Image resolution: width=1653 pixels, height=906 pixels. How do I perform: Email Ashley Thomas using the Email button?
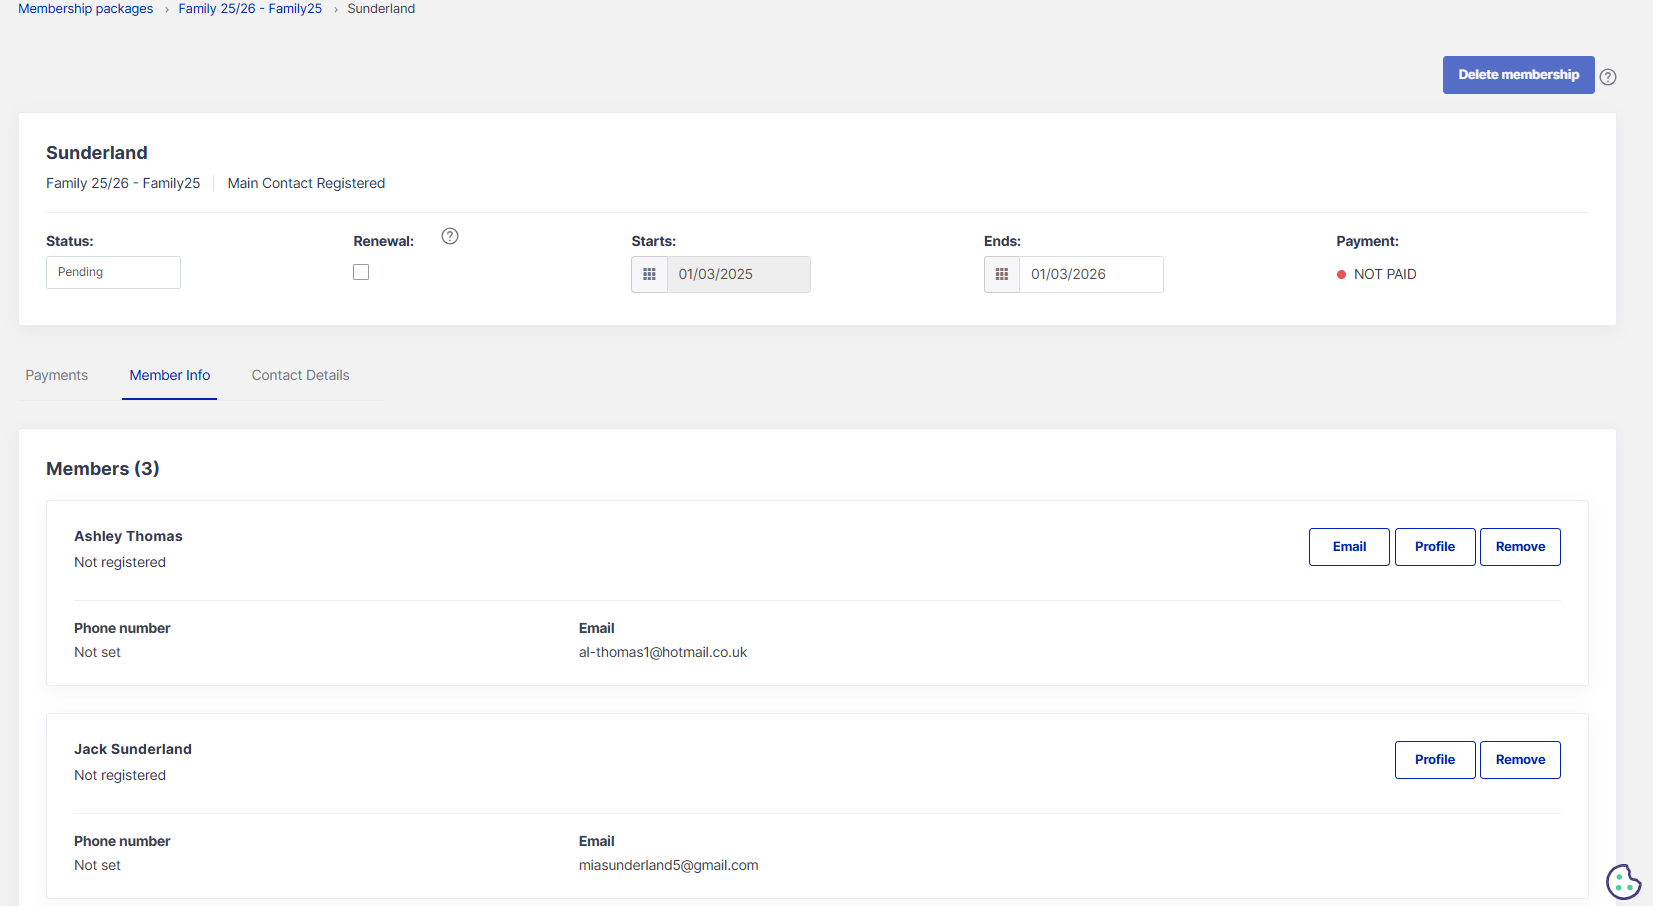pos(1348,547)
